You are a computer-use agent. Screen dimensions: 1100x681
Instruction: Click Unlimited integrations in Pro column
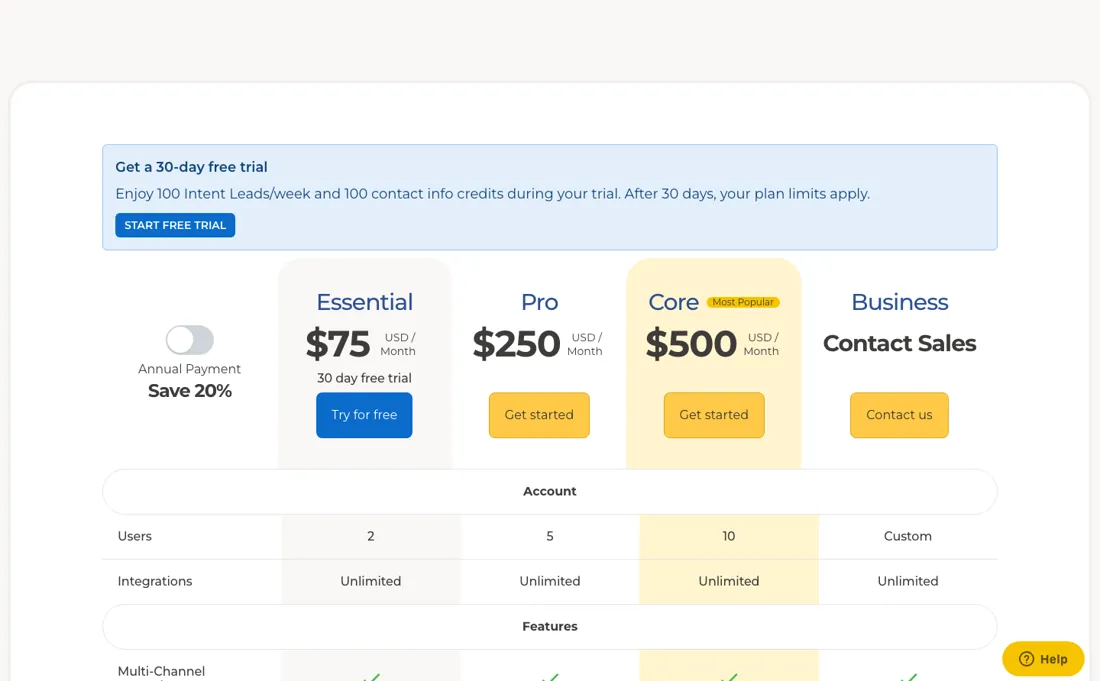click(x=550, y=581)
